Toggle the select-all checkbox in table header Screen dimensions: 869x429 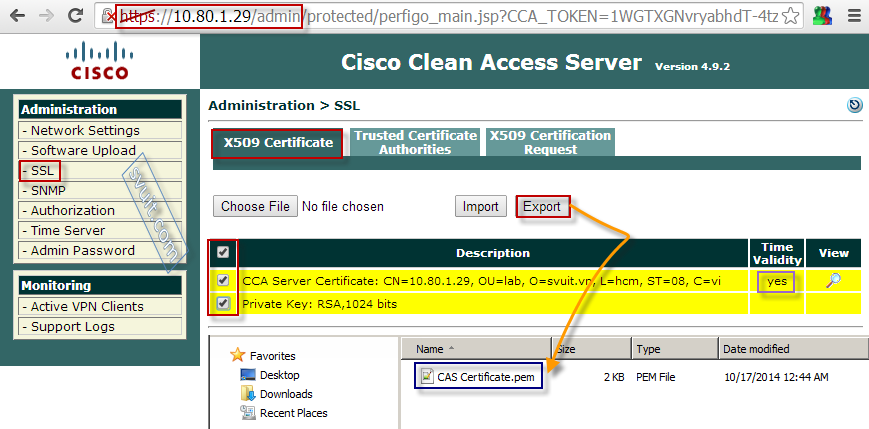[223, 253]
